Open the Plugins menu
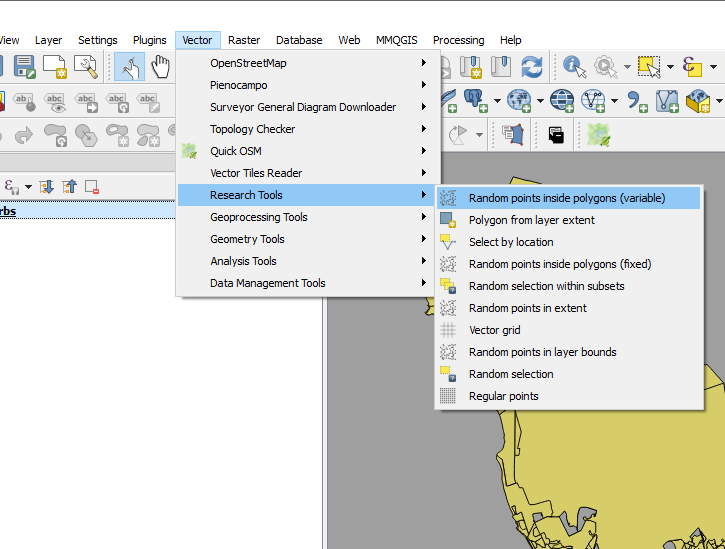 coord(149,40)
